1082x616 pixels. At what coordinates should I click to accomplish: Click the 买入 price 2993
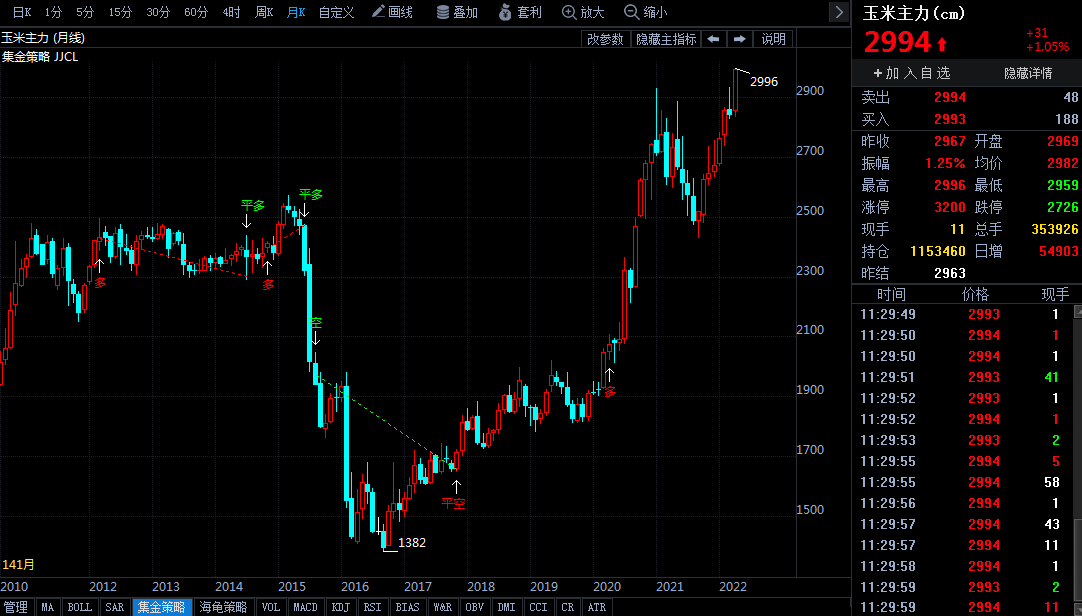coord(950,119)
